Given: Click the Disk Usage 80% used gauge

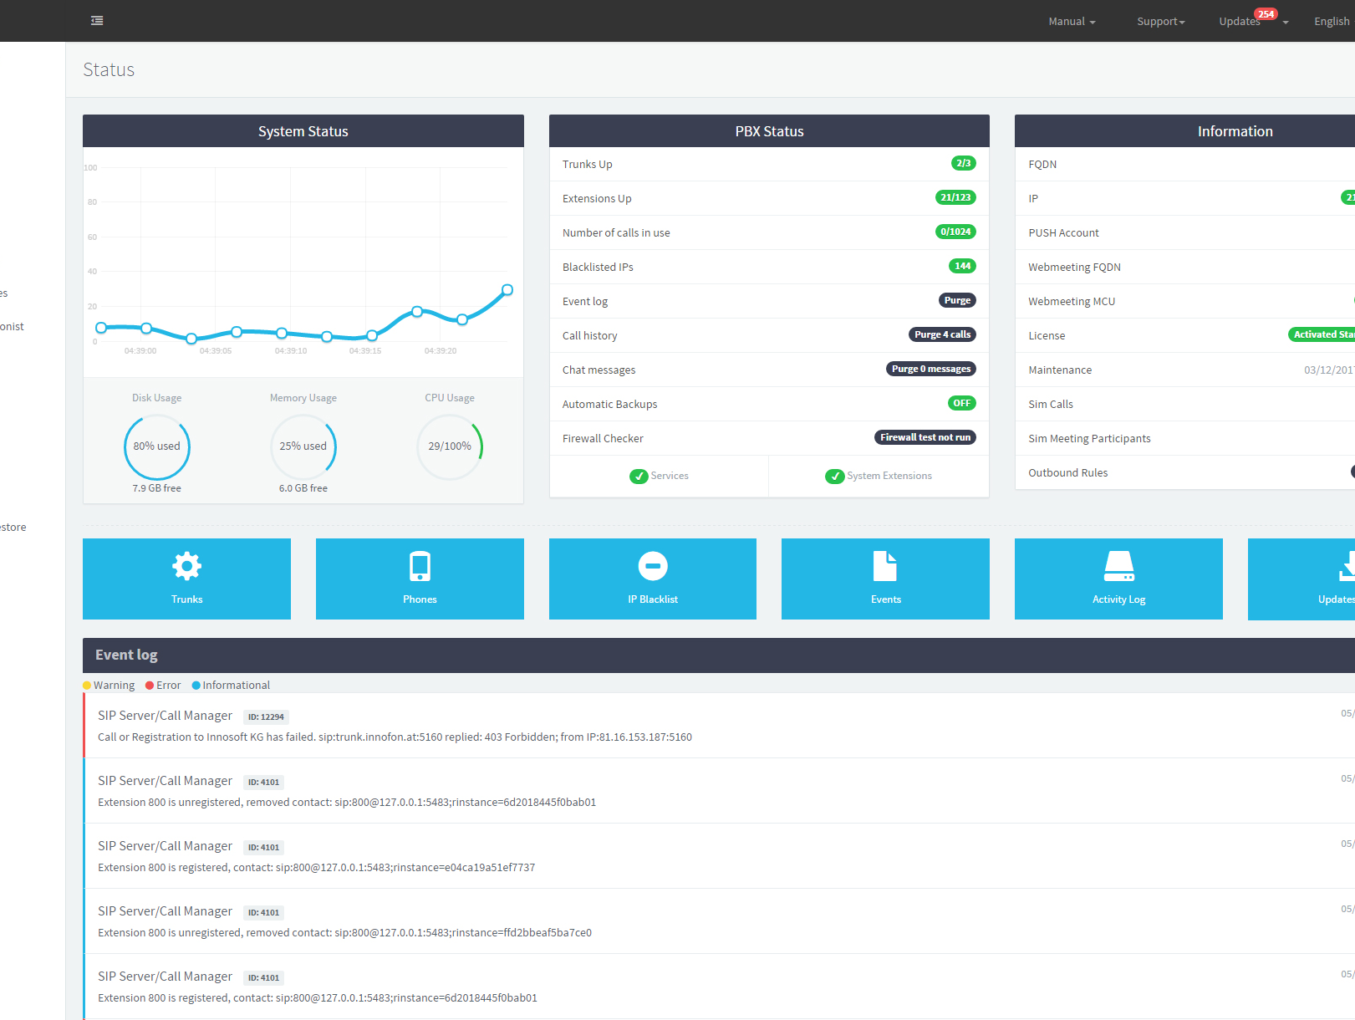Looking at the screenshot, I should [157, 446].
